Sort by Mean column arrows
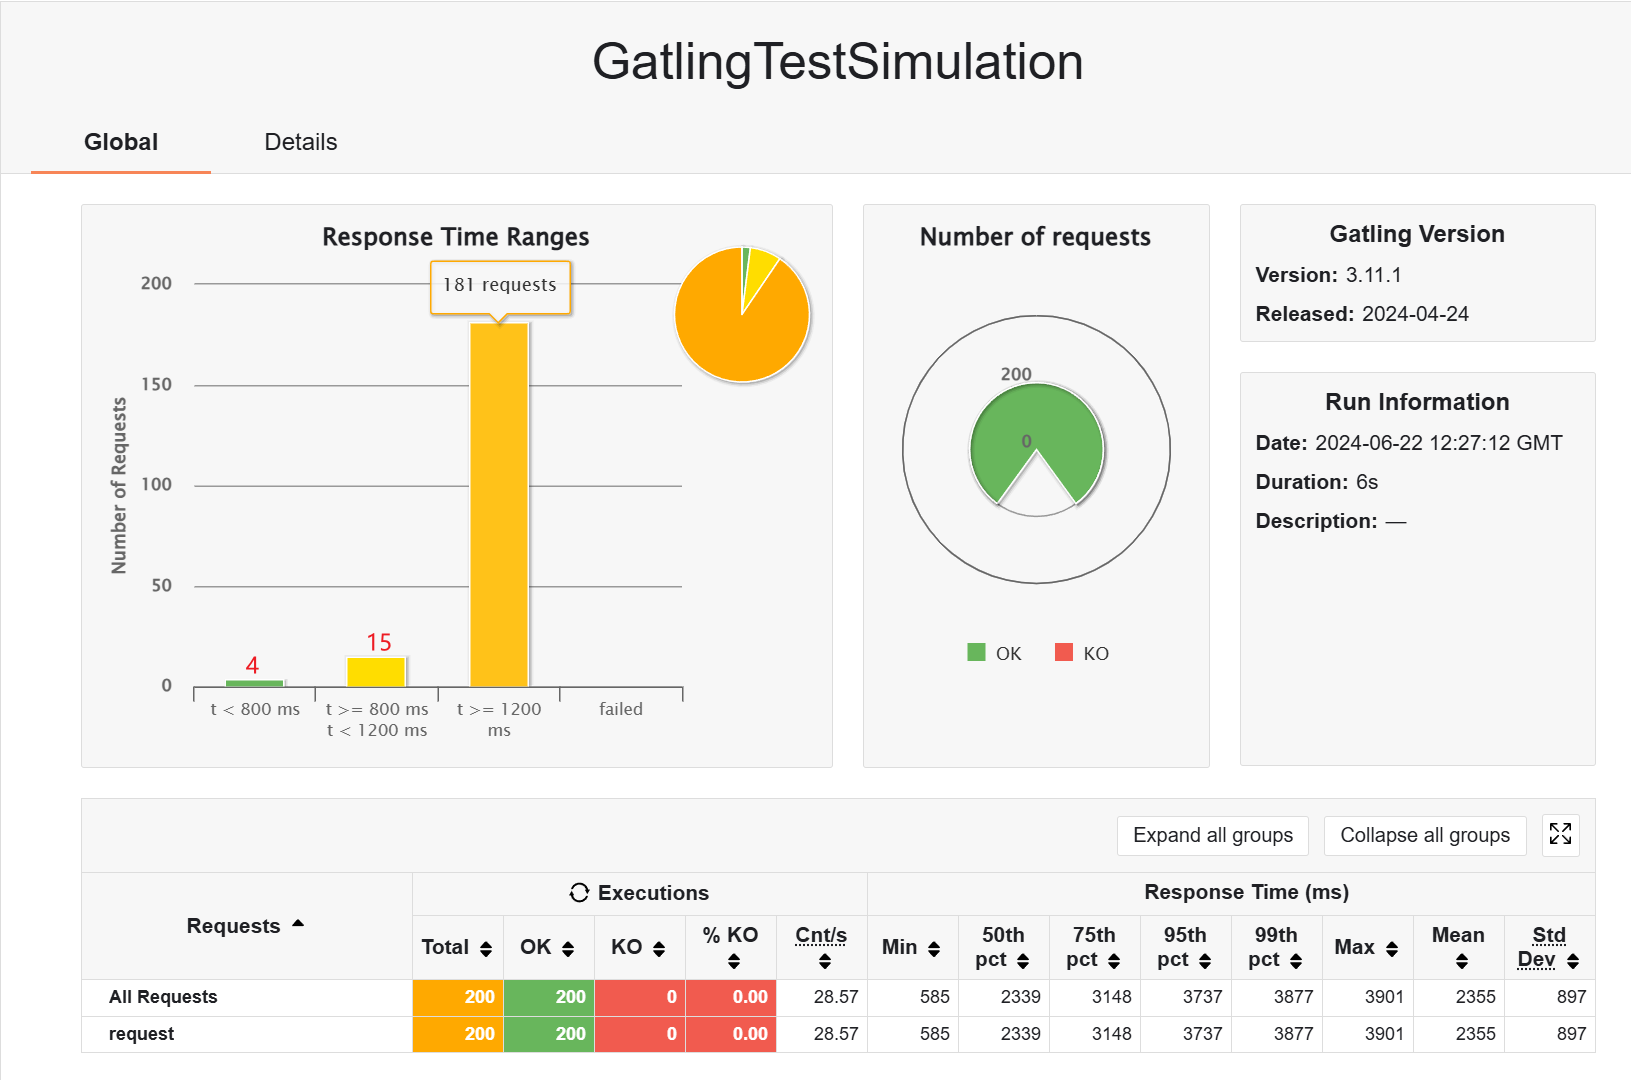The image size is (1631, 1080). [x=1462, y=961]
